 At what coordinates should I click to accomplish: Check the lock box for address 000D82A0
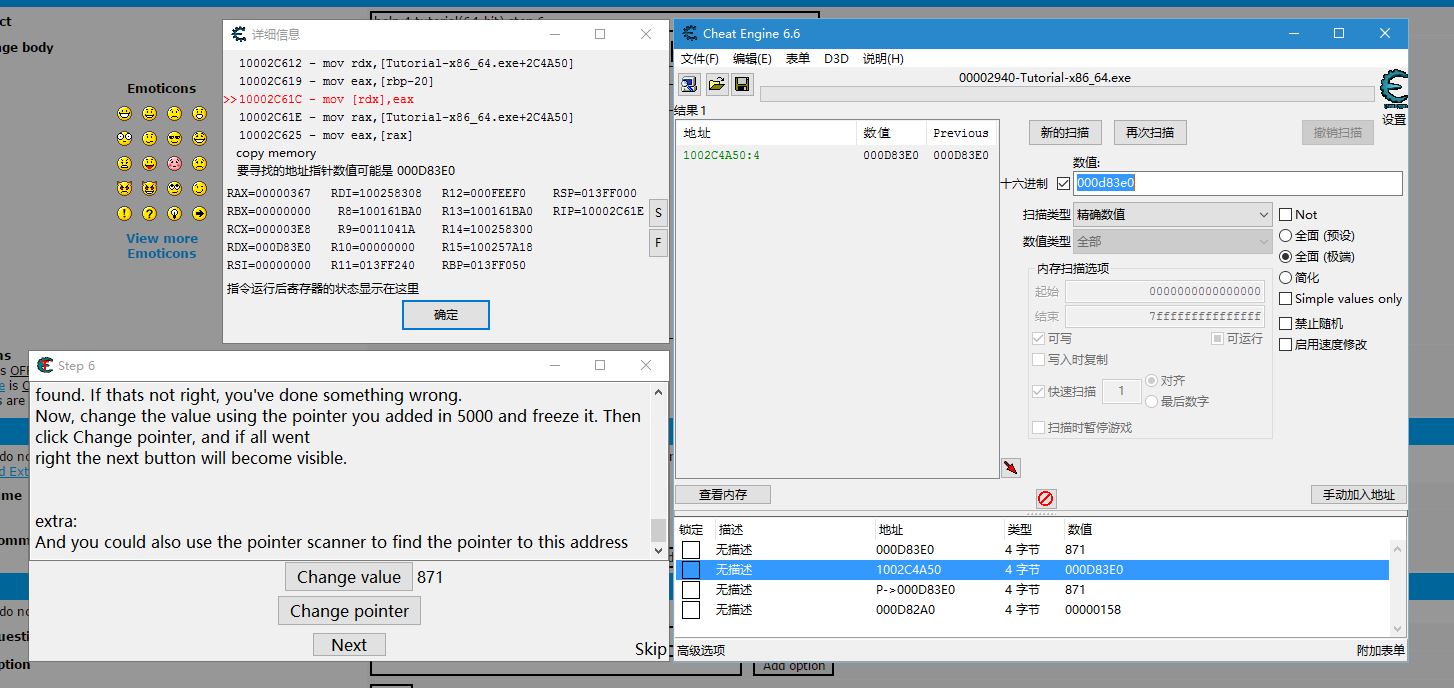point(691,610)
